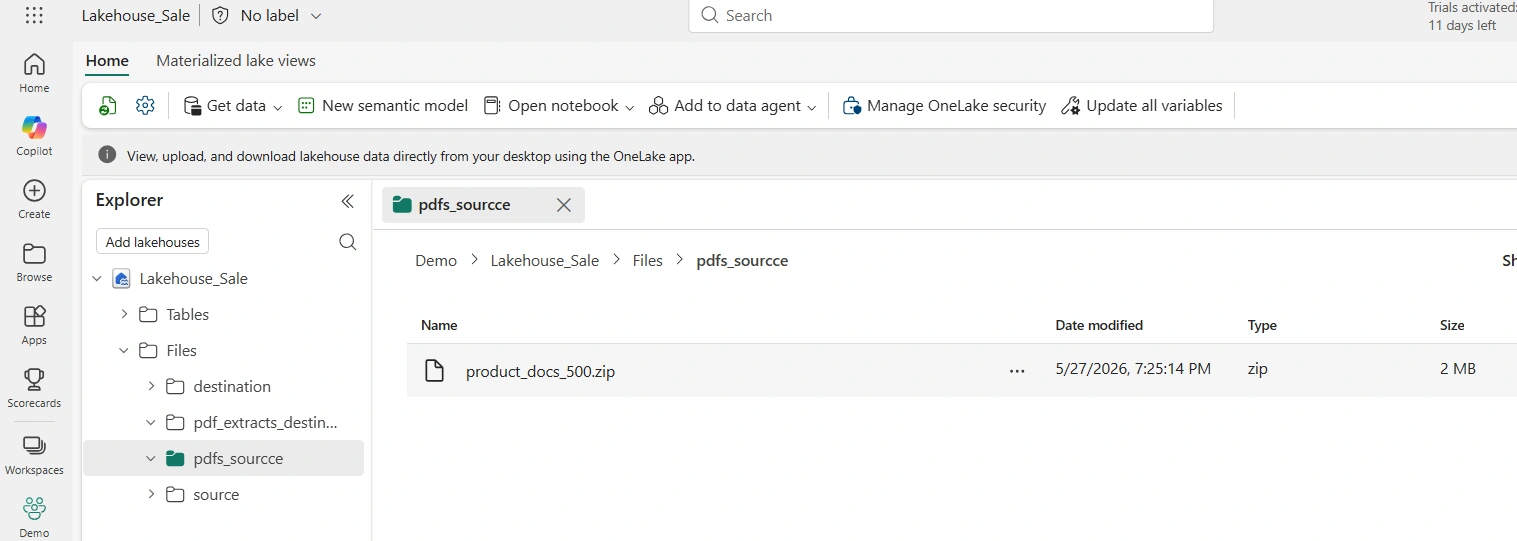Screen dimensions: 1517x541
Task: Collapse the pdfs_sourcce folder node
Action: [x=151, y=459]
